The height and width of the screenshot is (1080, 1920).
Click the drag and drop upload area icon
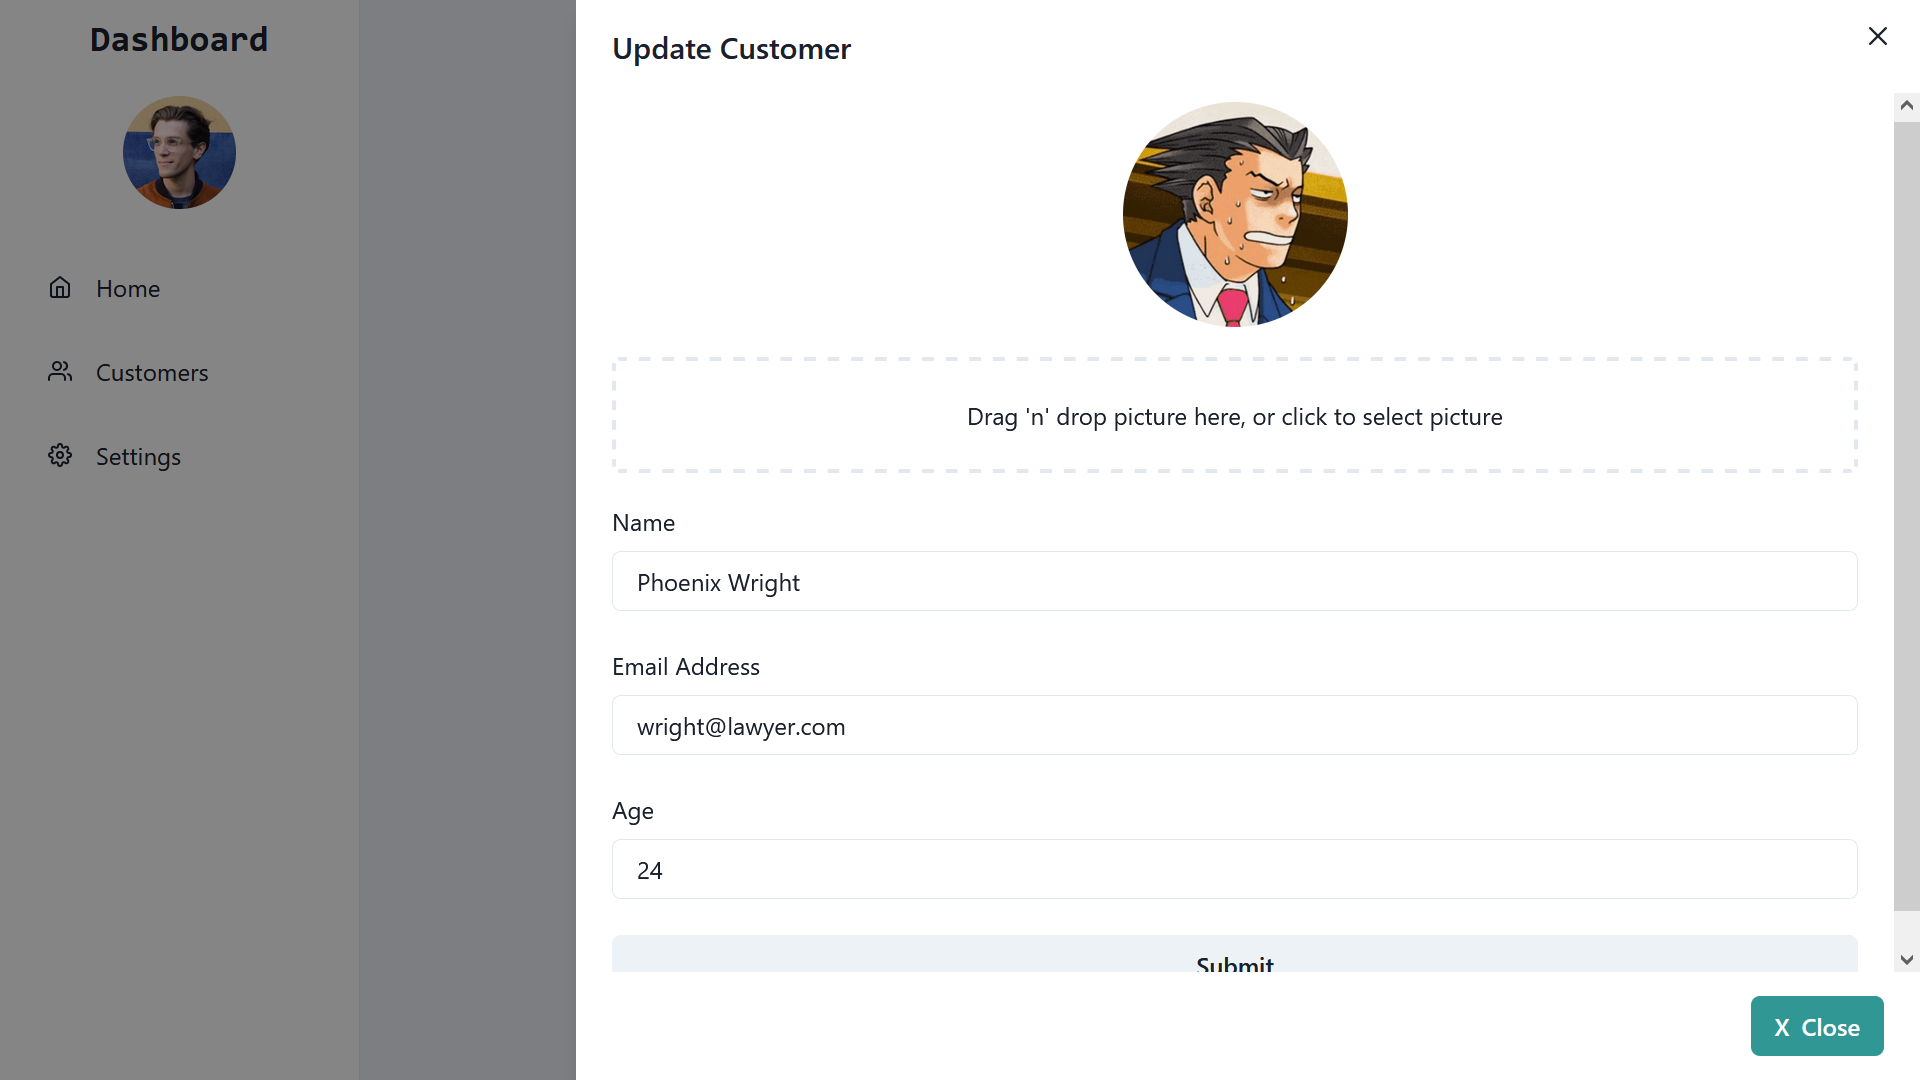[x=1236, y=415]
